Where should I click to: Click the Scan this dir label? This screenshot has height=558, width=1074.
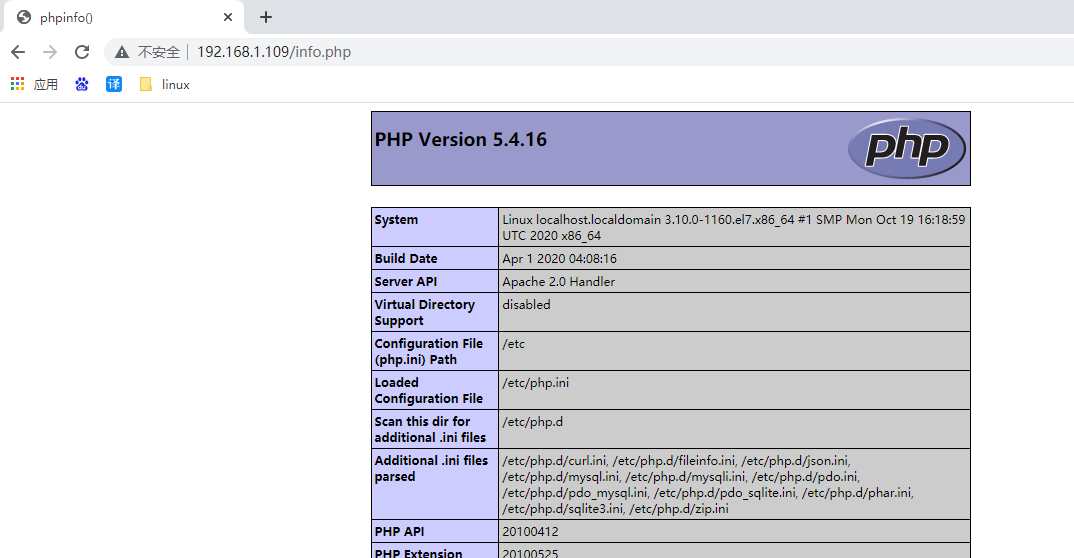430,429
